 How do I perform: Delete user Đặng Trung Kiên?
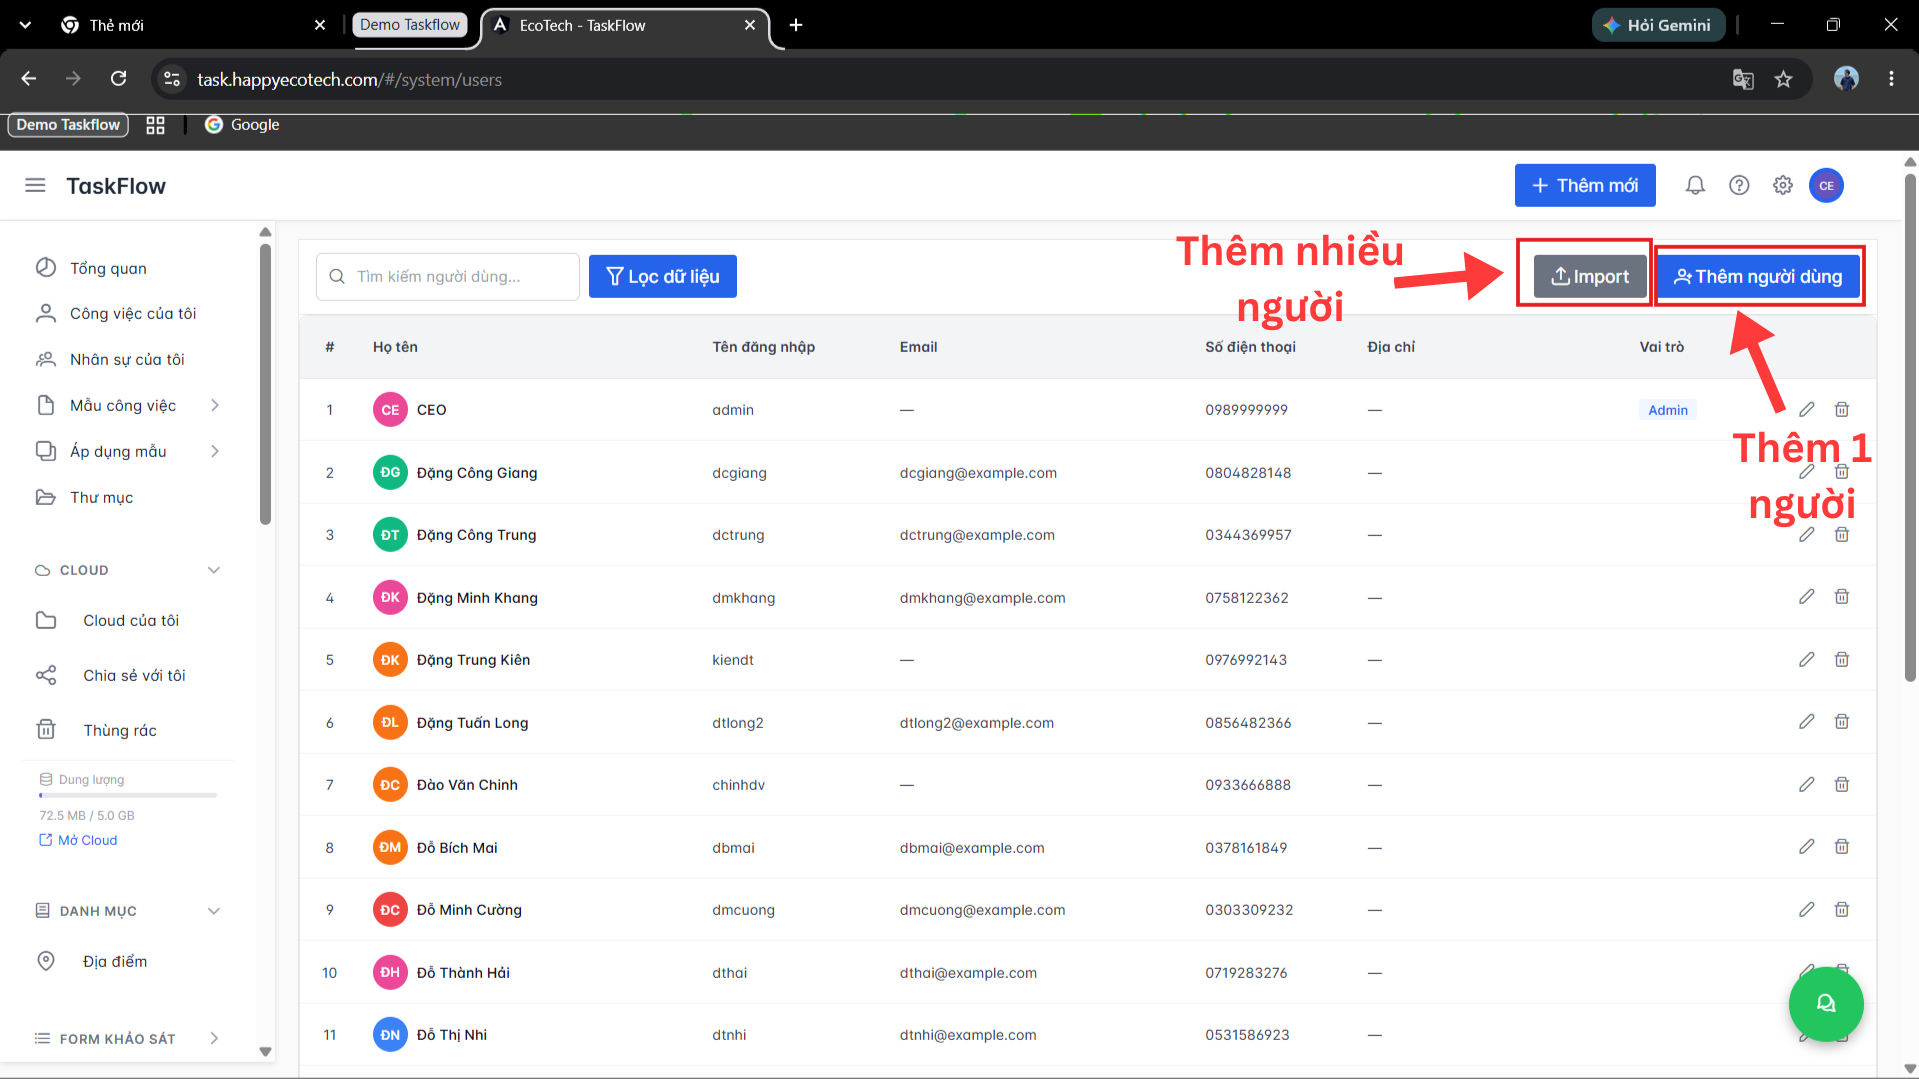tap(1842, 660)
